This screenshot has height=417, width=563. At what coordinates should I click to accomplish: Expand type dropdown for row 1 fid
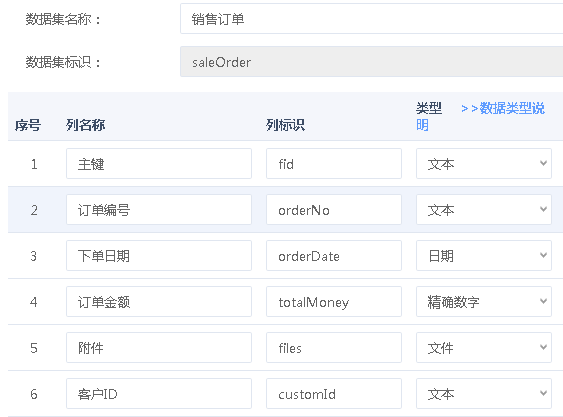(484, 164)
